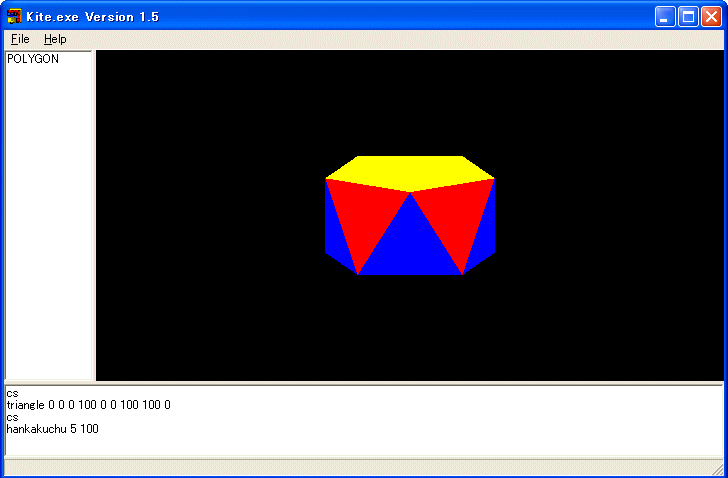The height and width of the screenshot is (478, 728).
Task: Click the first 'cs' line in the command log
Action: (12, 394)
